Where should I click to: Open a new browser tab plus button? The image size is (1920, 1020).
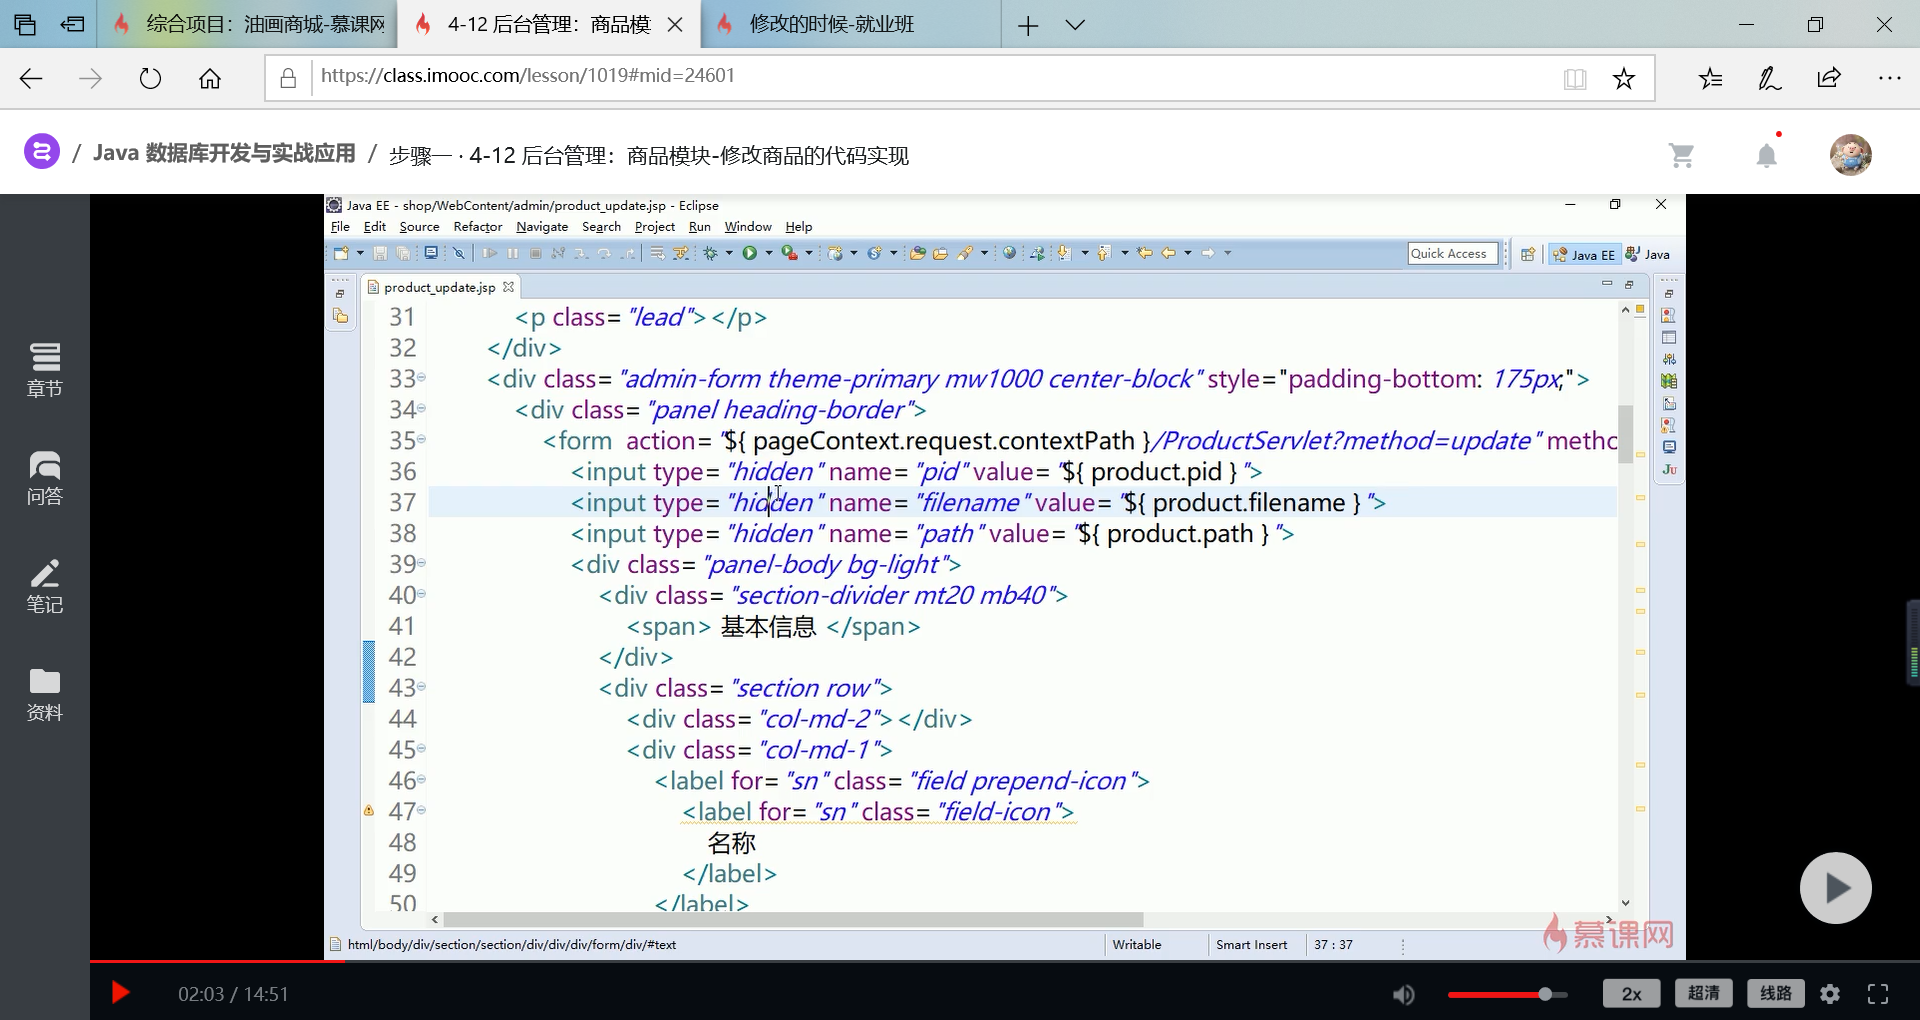[x=1028, y=25]
